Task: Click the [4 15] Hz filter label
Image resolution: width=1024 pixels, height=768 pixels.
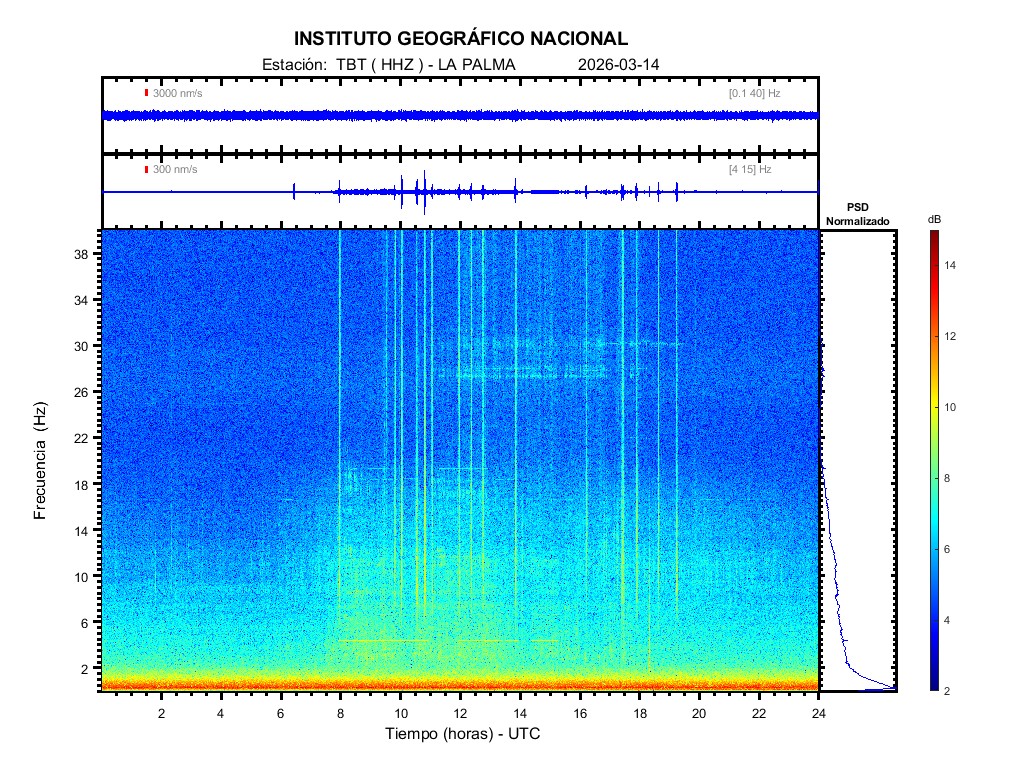Action: point(750,170)
